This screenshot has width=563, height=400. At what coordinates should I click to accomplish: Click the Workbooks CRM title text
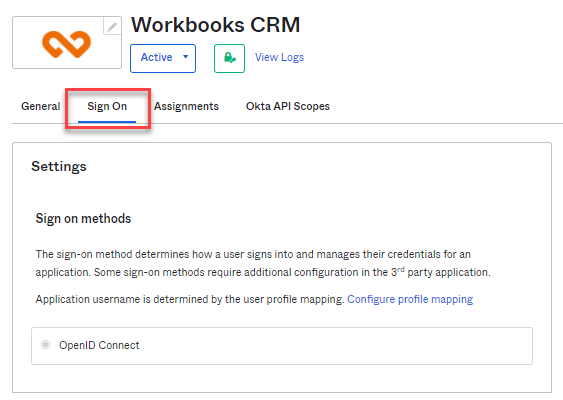(215, 25)
